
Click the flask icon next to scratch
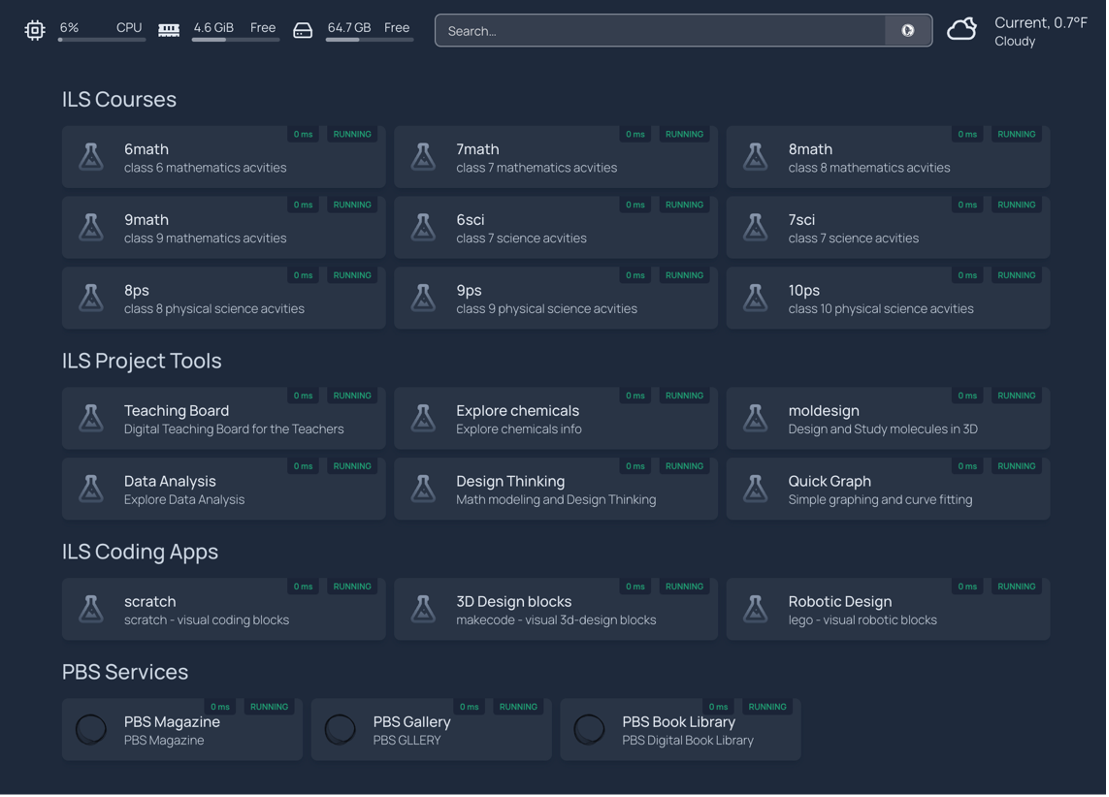[91, 609]
